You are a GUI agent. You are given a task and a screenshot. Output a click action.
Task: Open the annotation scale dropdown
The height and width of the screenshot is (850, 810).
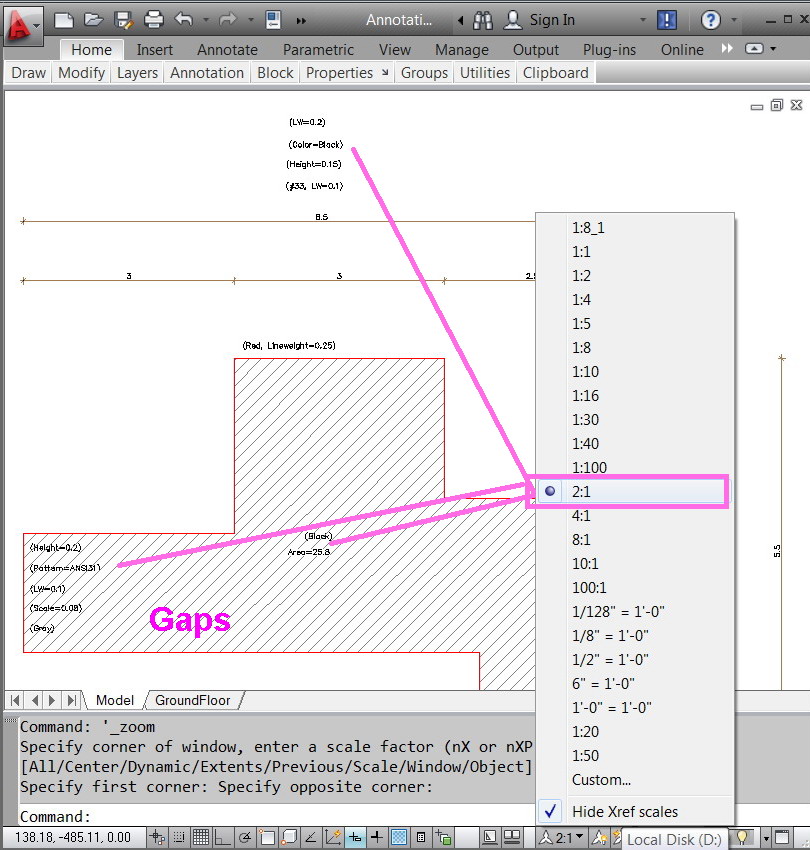click(x=578, y=838)
